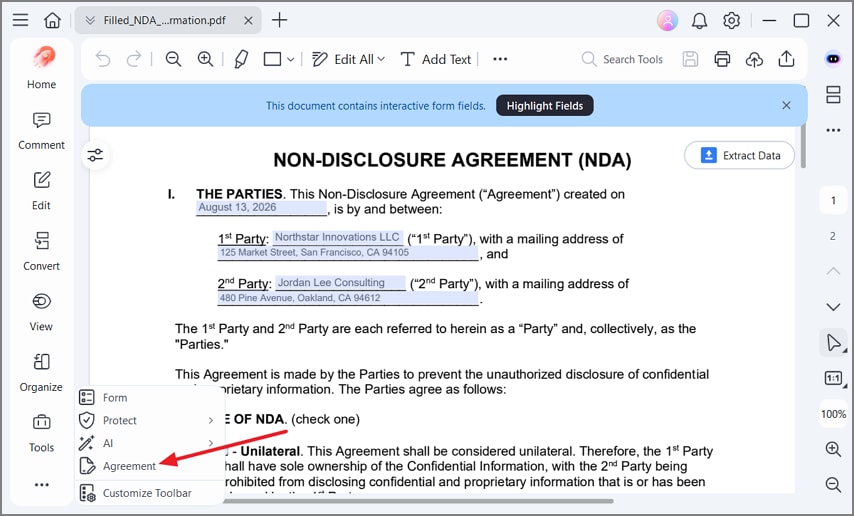The width and height of the screenshot is (854, 516).
Task: Open the hamburger main menu
Action: click(x=21, y=21)
